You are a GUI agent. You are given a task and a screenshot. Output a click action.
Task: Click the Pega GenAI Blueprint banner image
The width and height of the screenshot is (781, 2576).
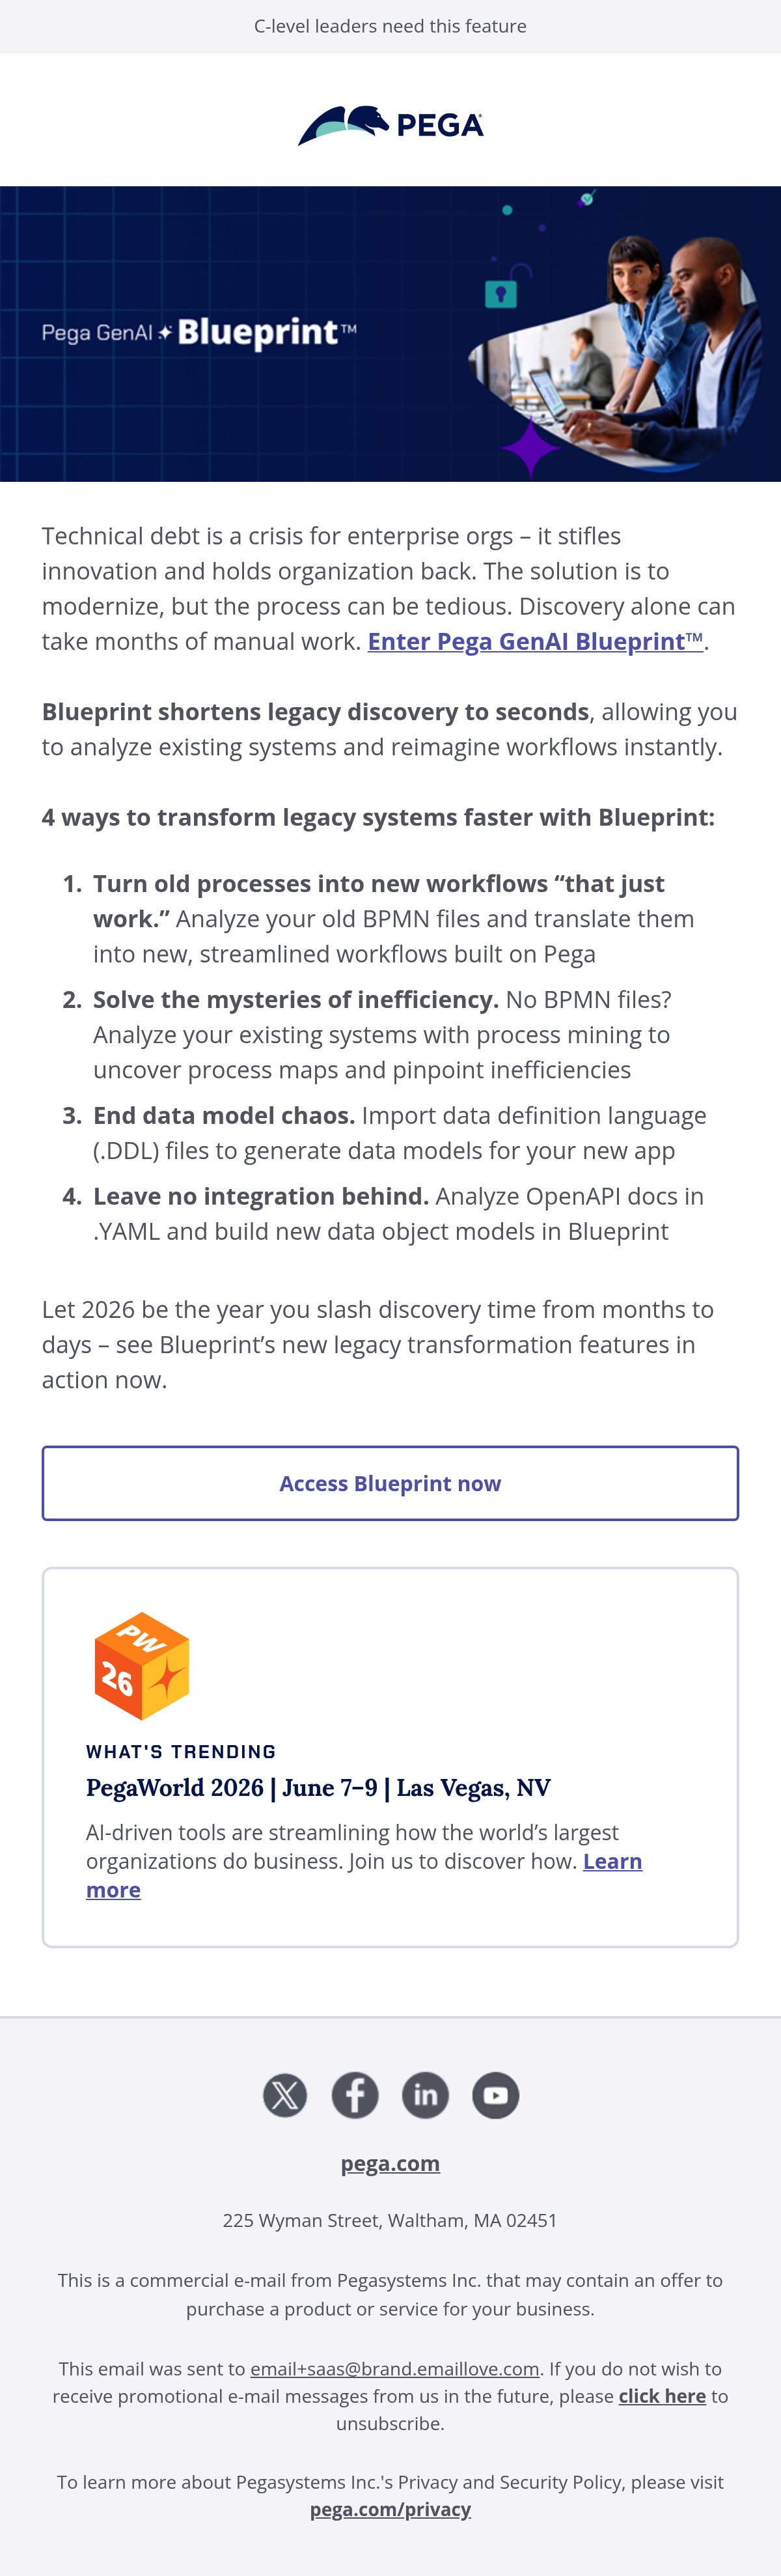390,334
